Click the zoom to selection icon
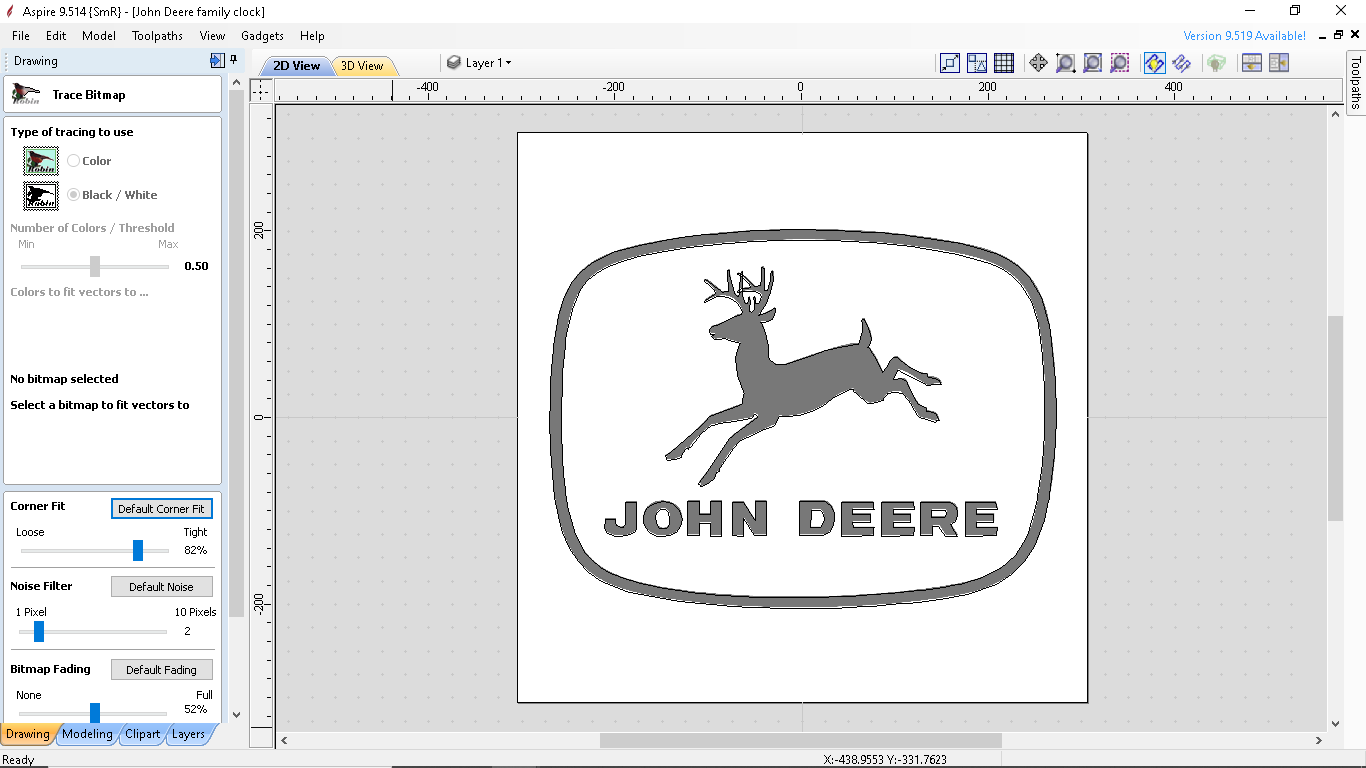This screenshot has height=768, width=1366. point(1120,63)
